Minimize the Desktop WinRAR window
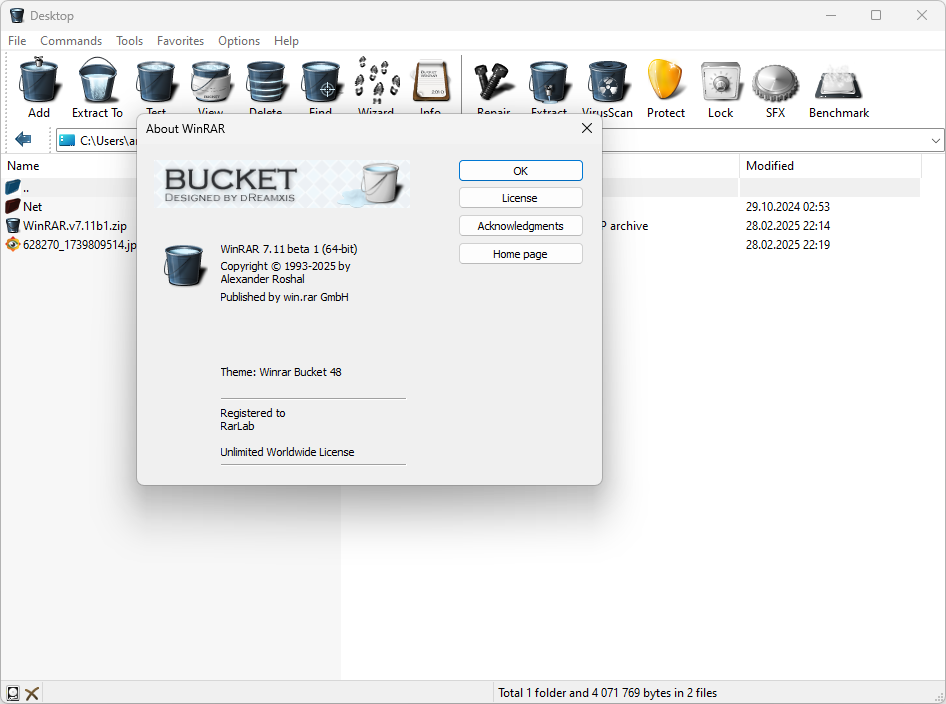This screenshot has width=946, height=704. [831, 15]
